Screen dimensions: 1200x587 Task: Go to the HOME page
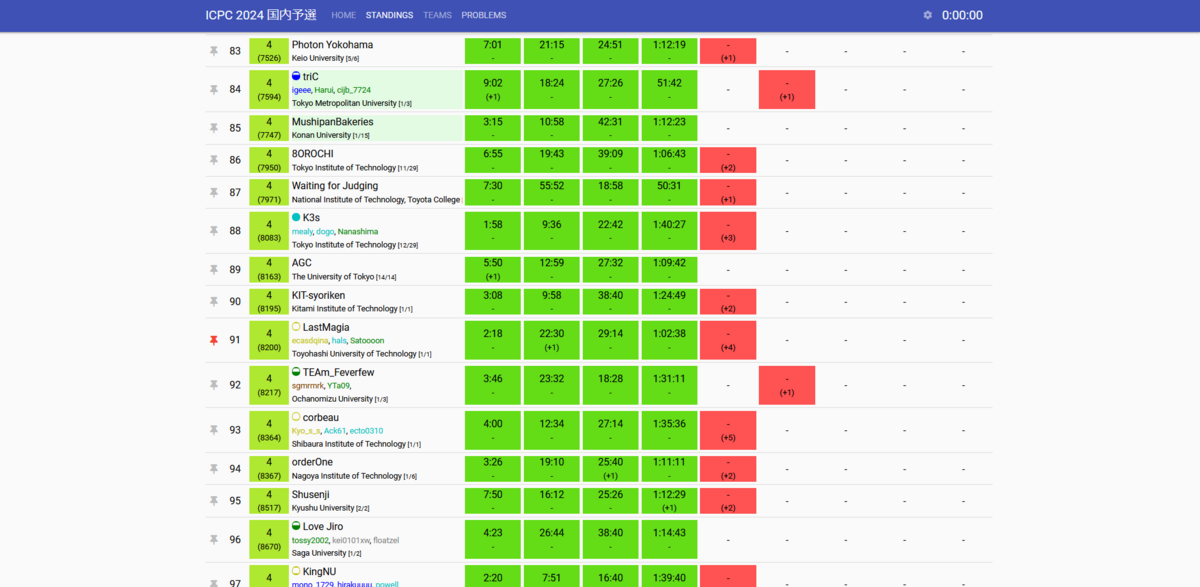343,15
